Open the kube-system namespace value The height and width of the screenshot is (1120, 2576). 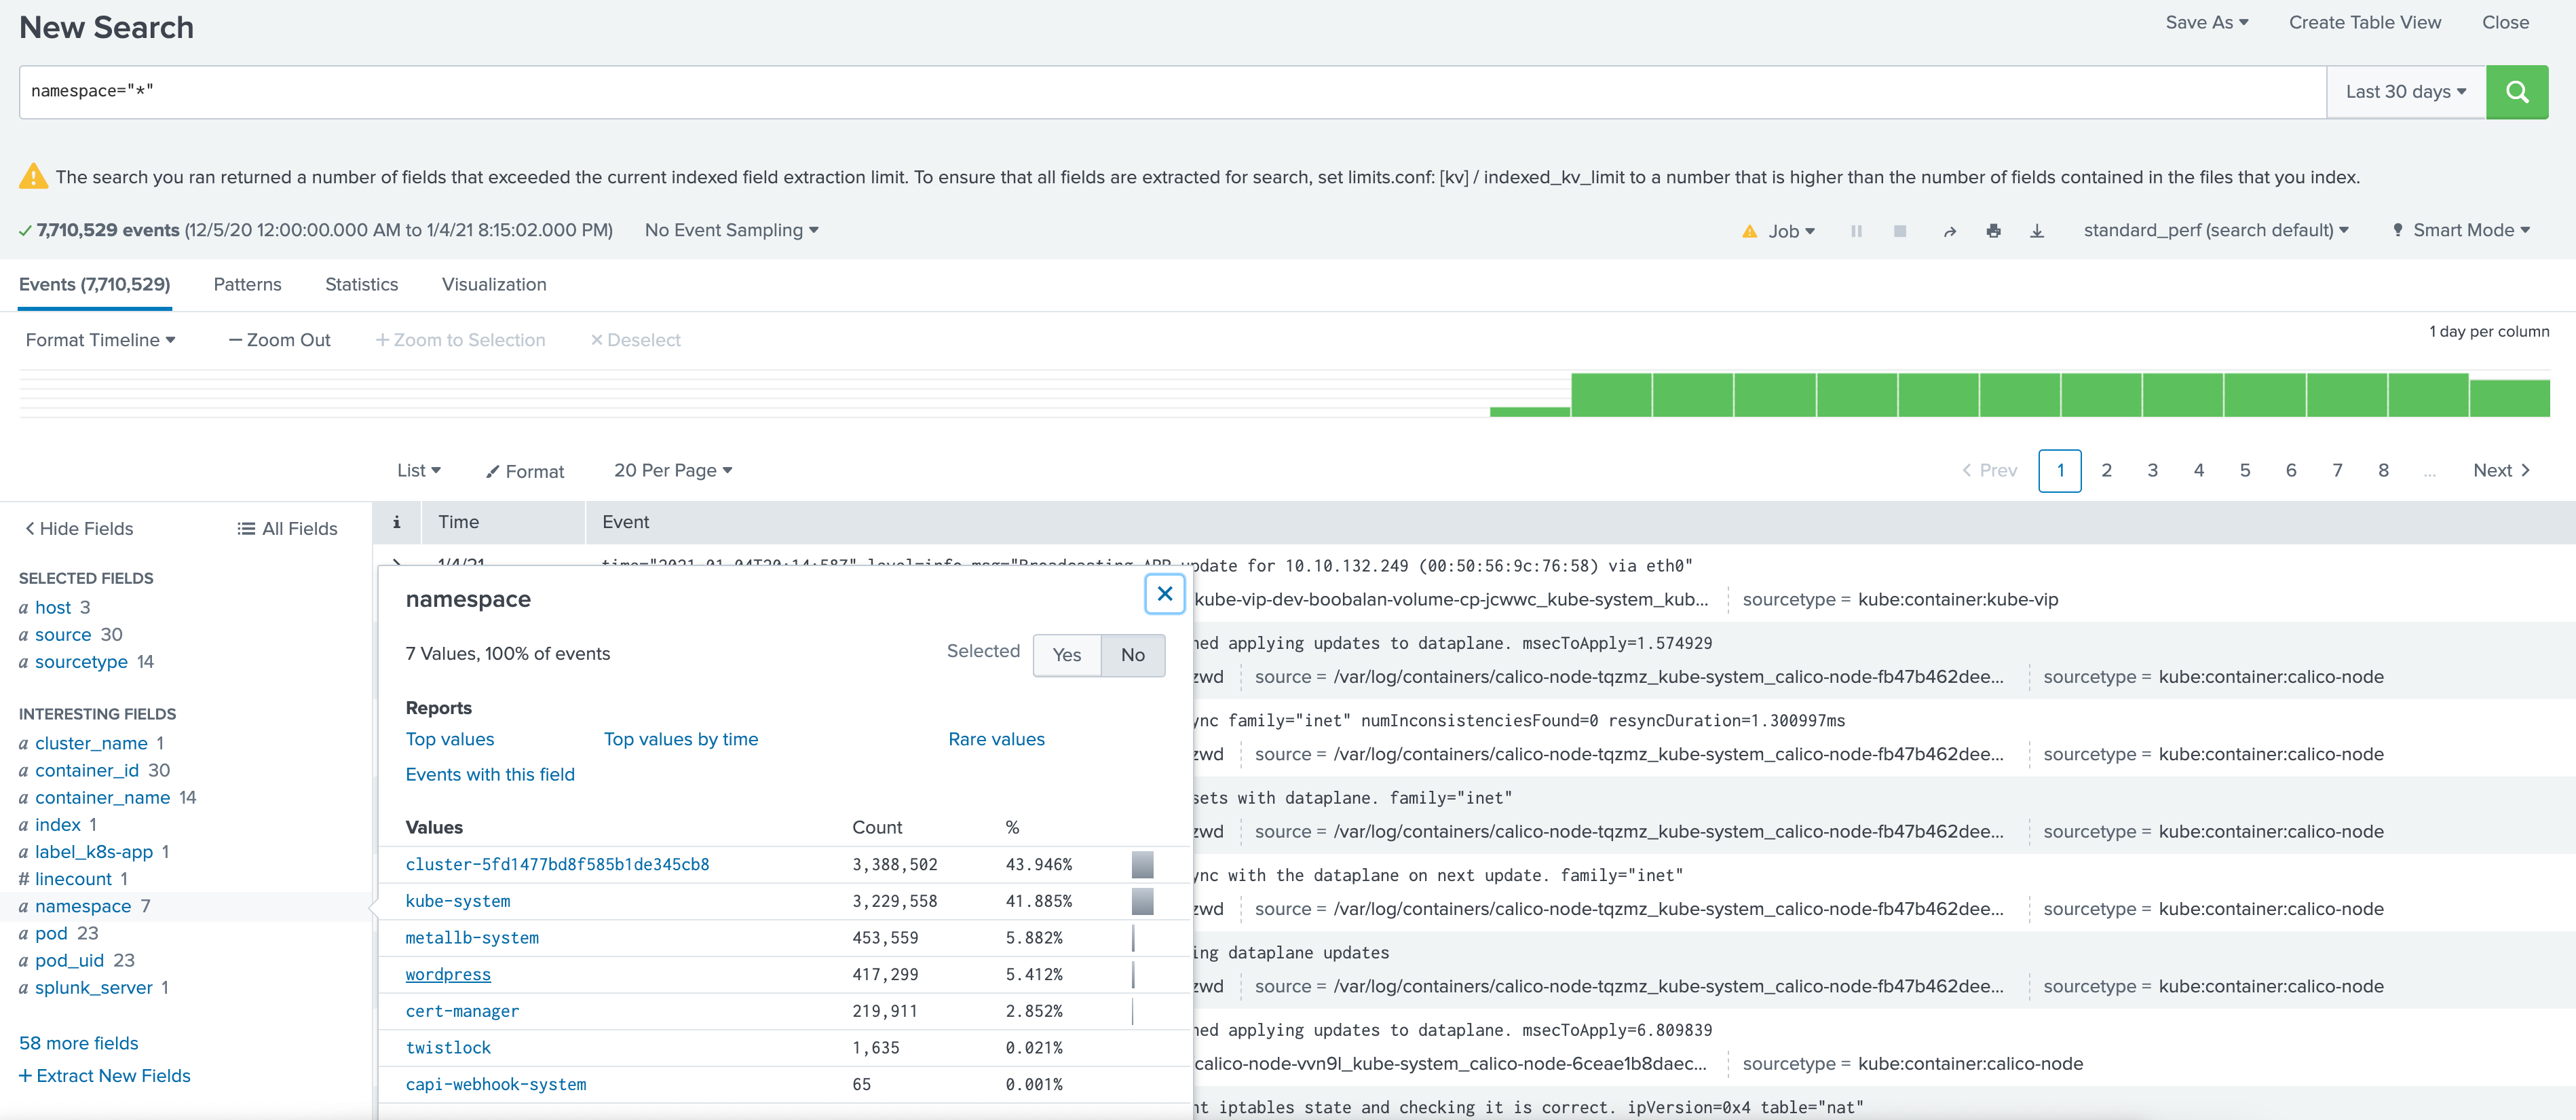(x=457, y=901)
